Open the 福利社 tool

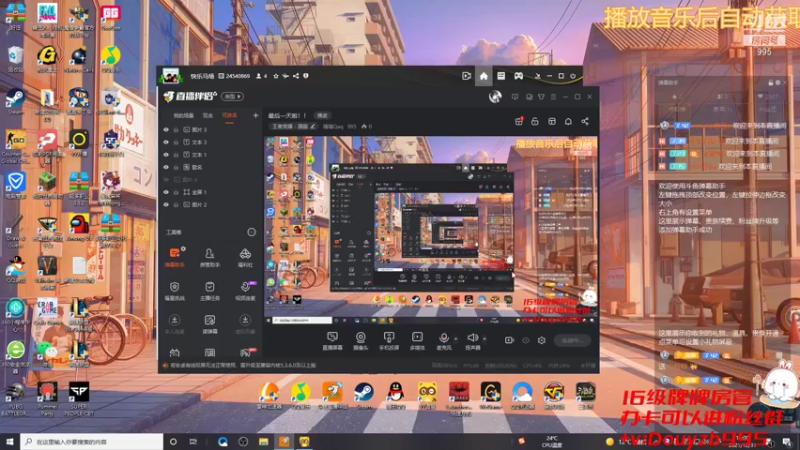tap(245, 257)
